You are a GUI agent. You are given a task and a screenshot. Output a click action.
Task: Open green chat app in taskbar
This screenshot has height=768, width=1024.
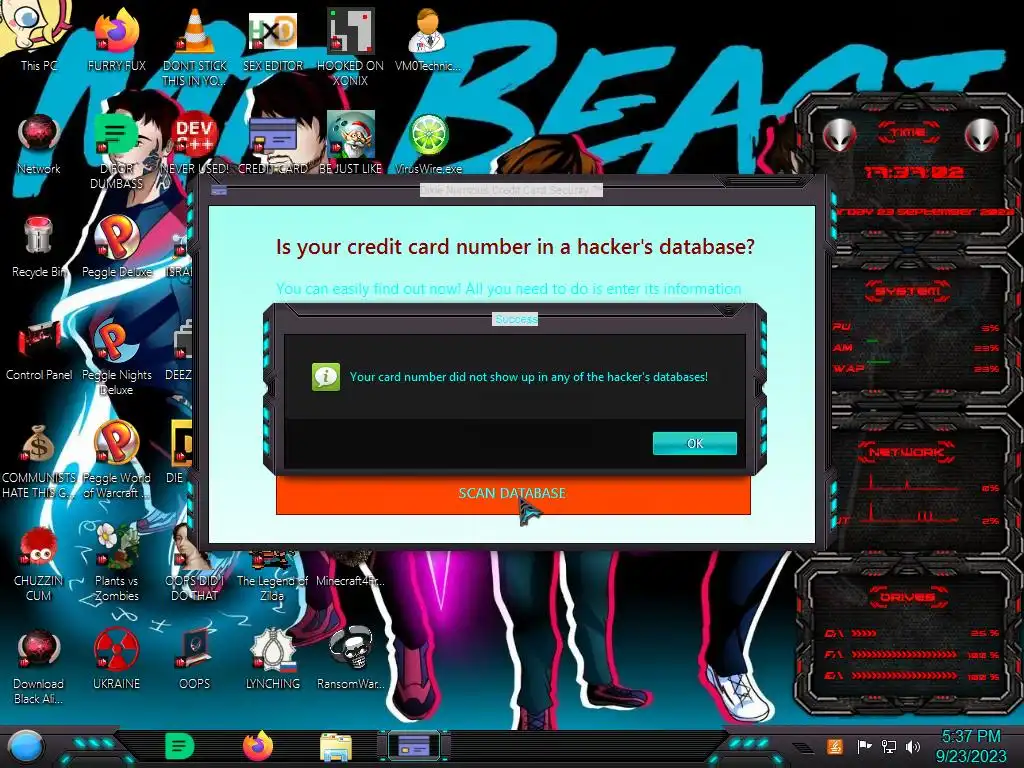(179, 746)
